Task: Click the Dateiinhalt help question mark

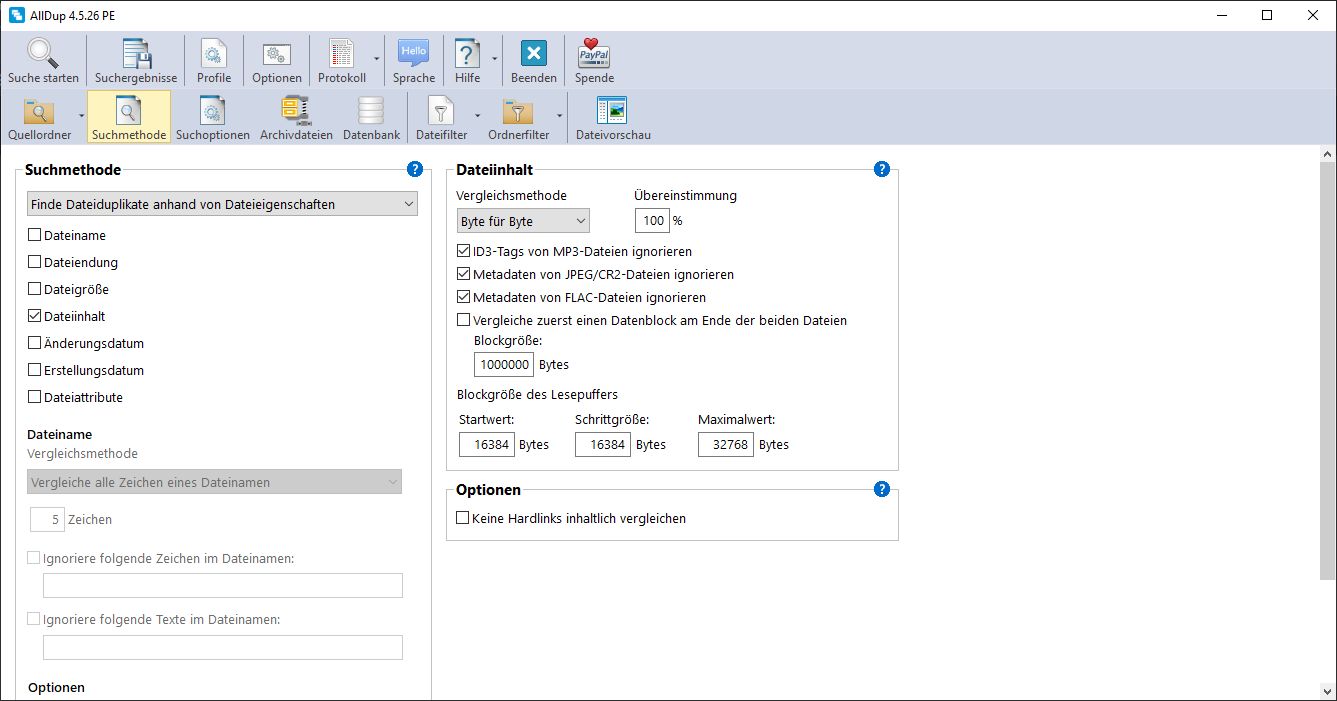Action: coord(882,169)
